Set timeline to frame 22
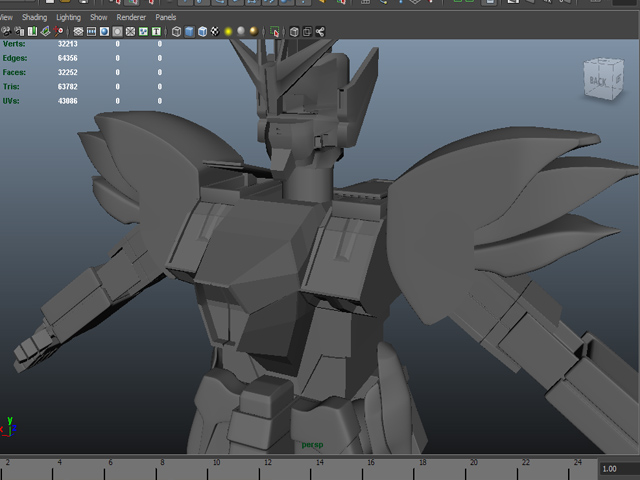The height and width of the screenshot is (480, 640). tap(525, 462)
